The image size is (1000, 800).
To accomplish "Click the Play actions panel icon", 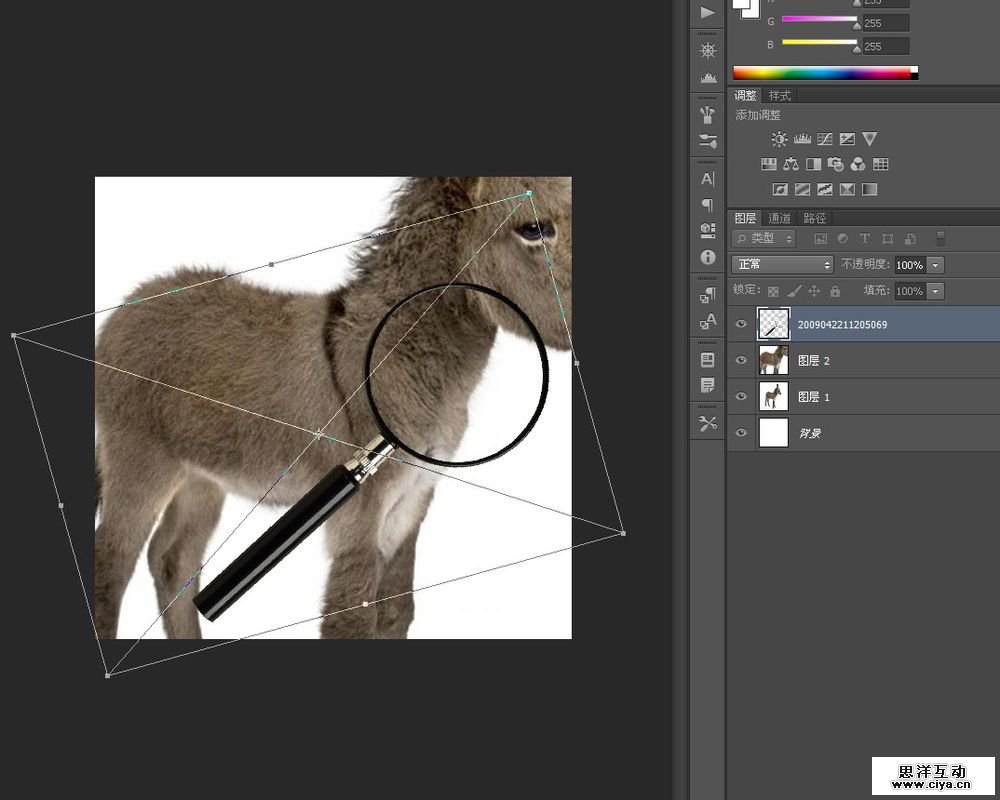I will click(708, 12).
